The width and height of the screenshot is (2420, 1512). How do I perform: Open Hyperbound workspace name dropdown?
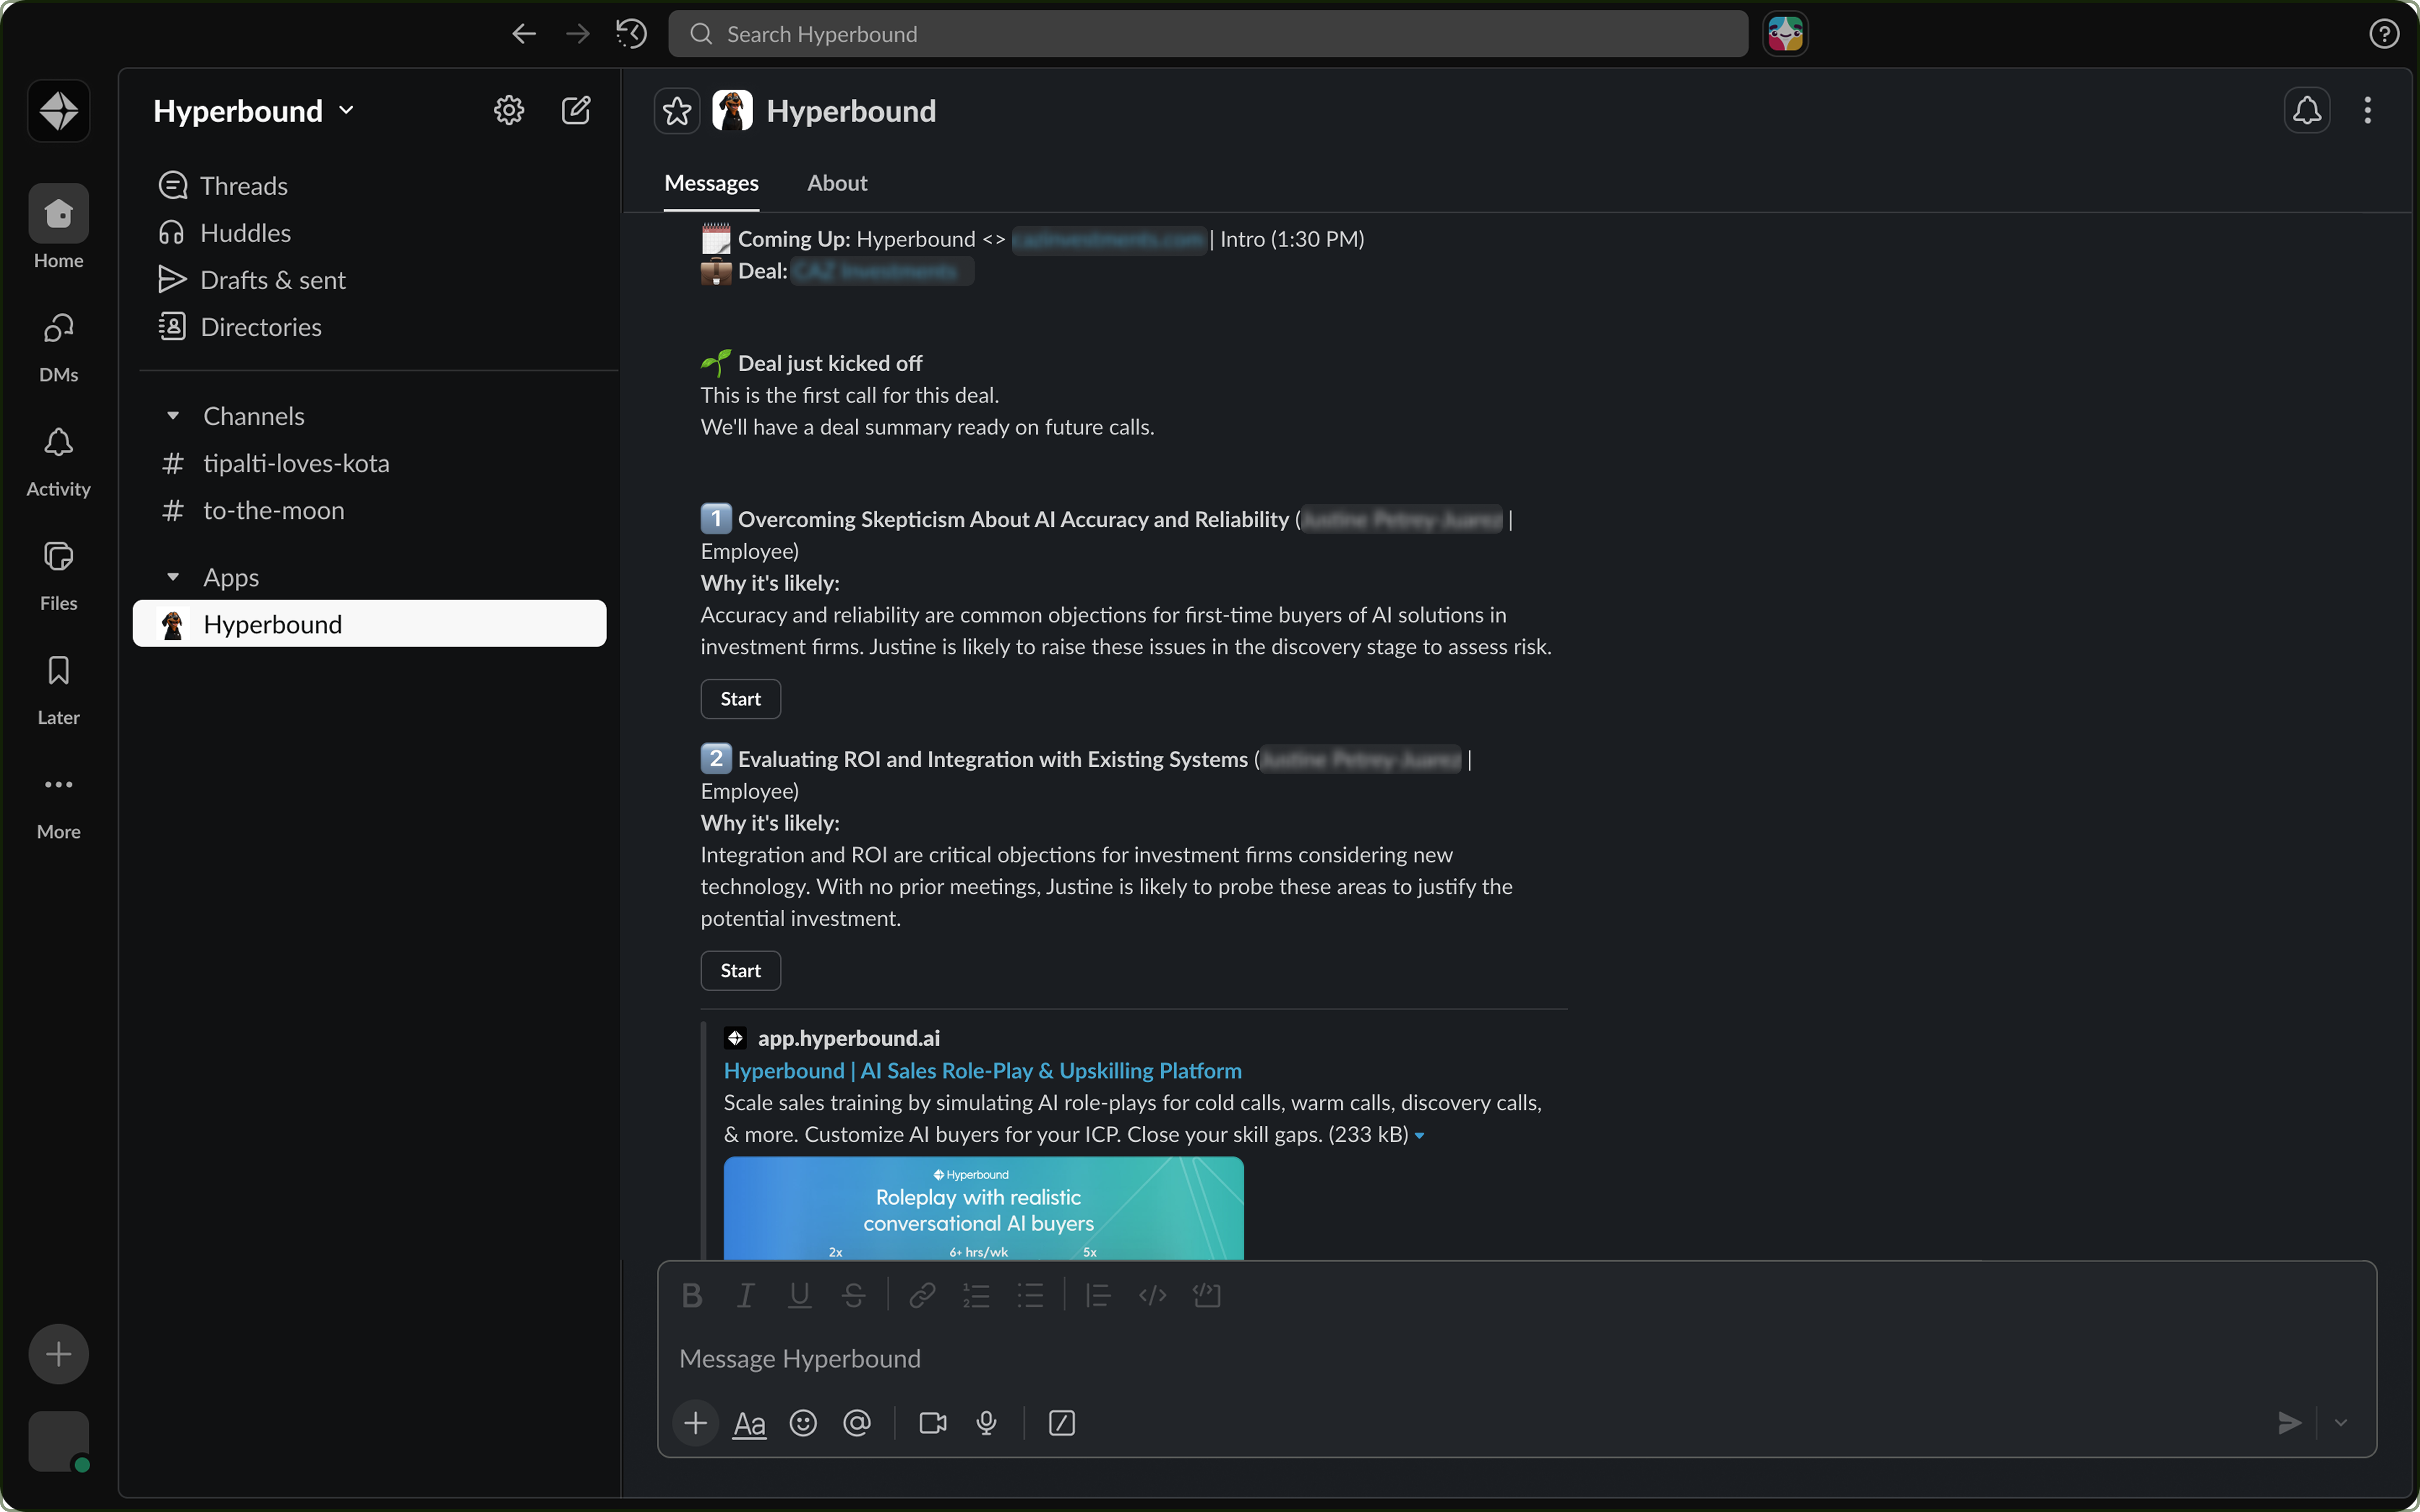click(254, 111)
